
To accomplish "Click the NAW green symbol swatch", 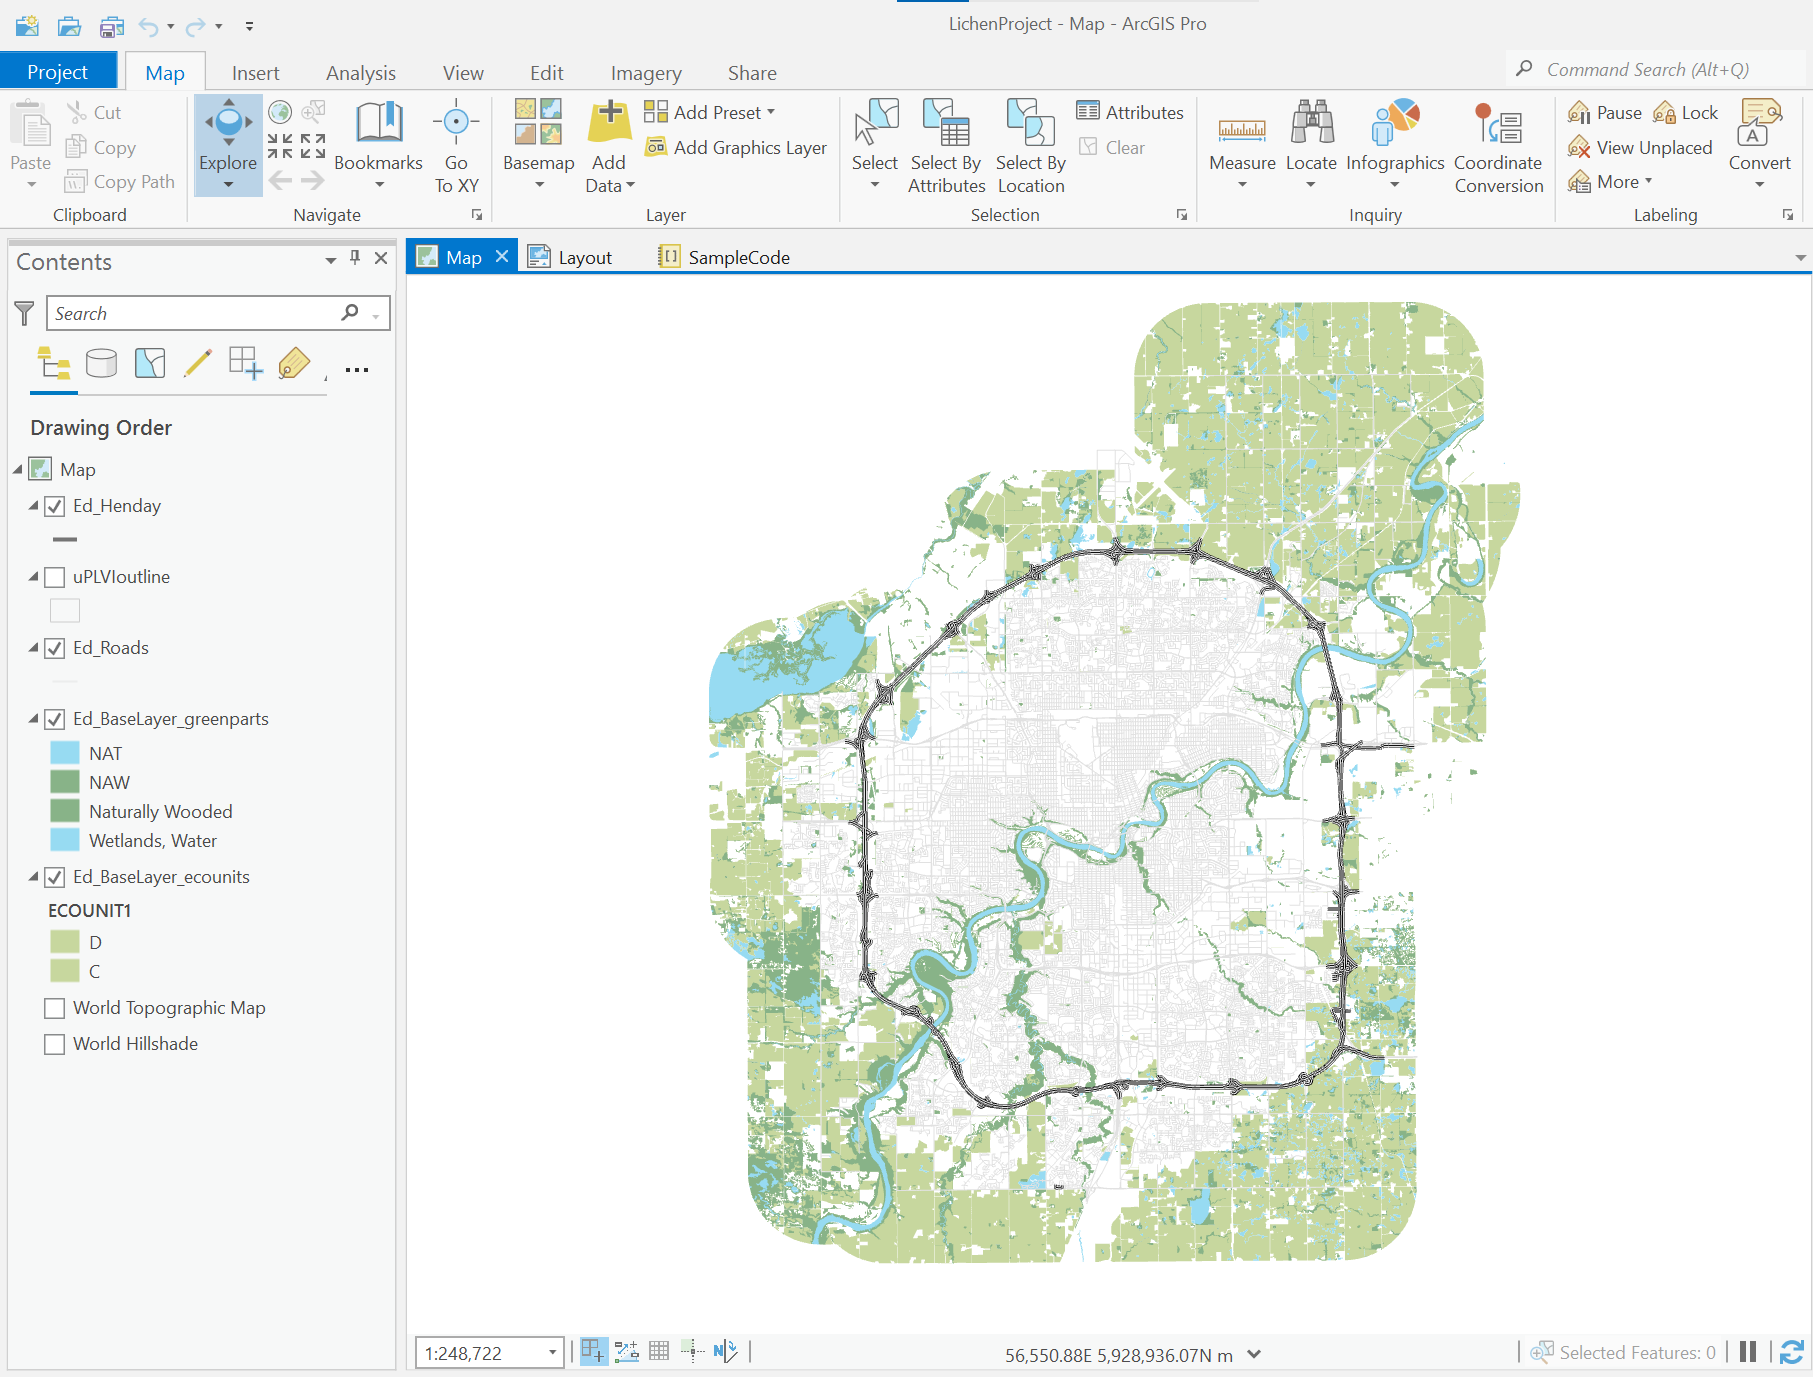I will (65, 782).
